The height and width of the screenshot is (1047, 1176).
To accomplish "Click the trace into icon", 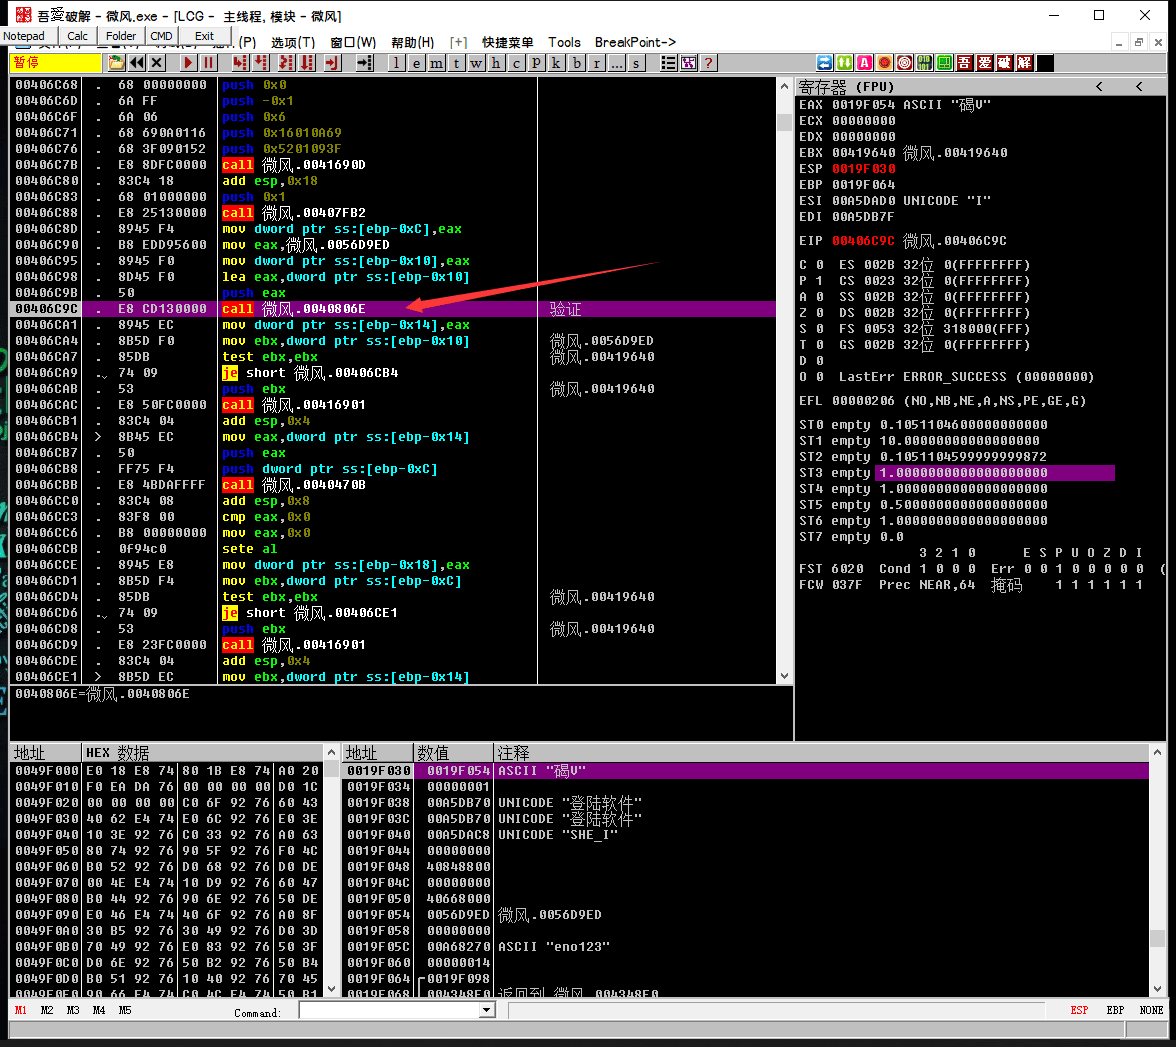I will pos(286,63).
